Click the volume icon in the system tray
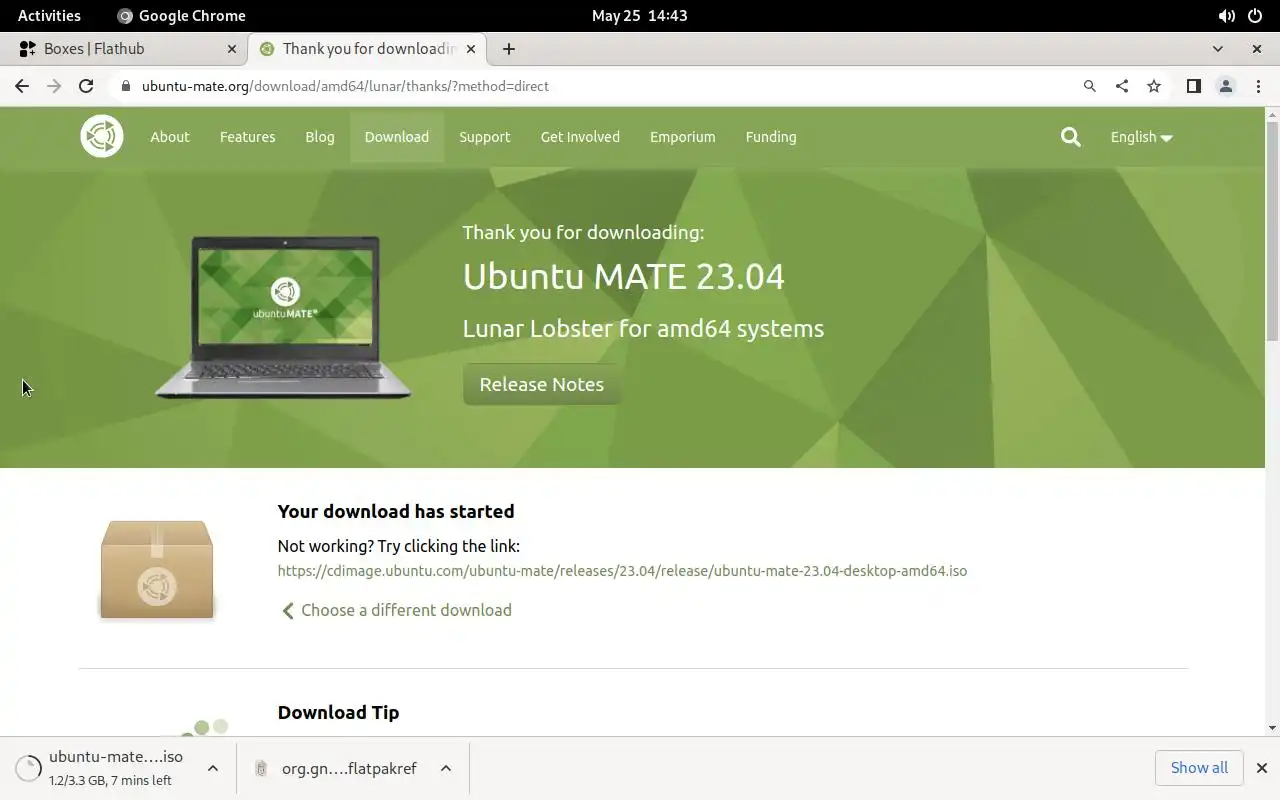Viewport: 1280px width, 800px height. coord(1226,15)
